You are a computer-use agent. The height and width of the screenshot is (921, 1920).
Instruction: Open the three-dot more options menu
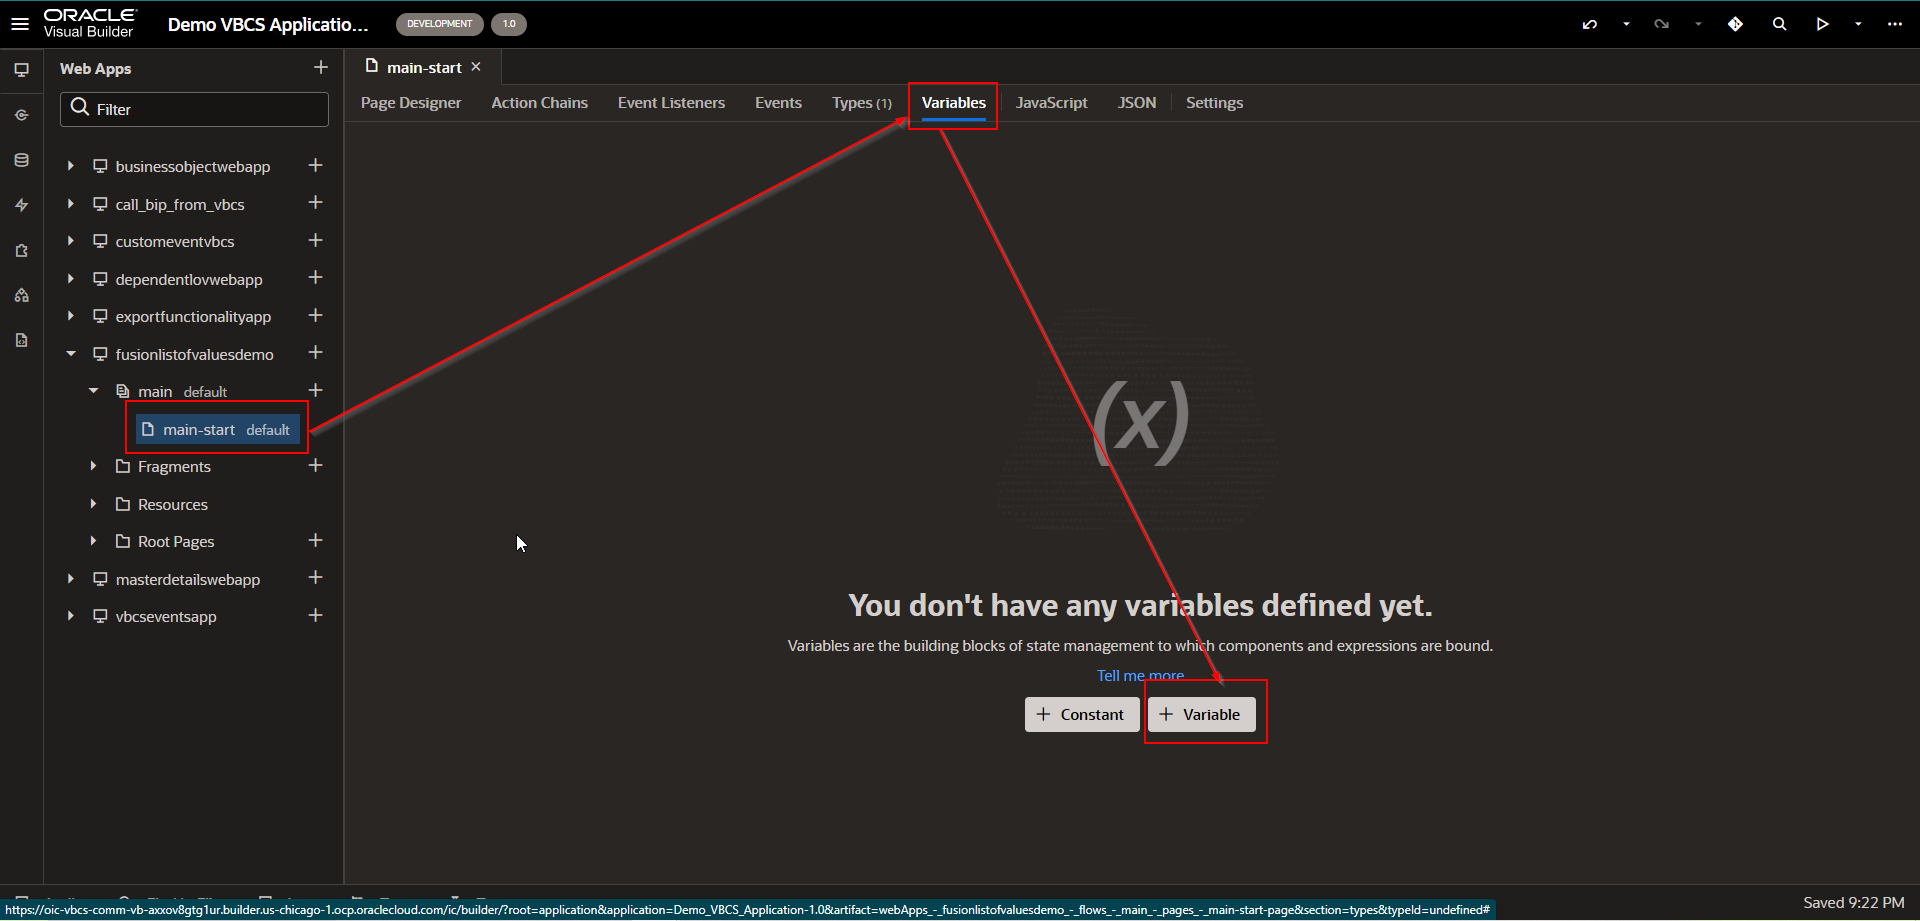pyautogui.click(x=1894, y=24)
